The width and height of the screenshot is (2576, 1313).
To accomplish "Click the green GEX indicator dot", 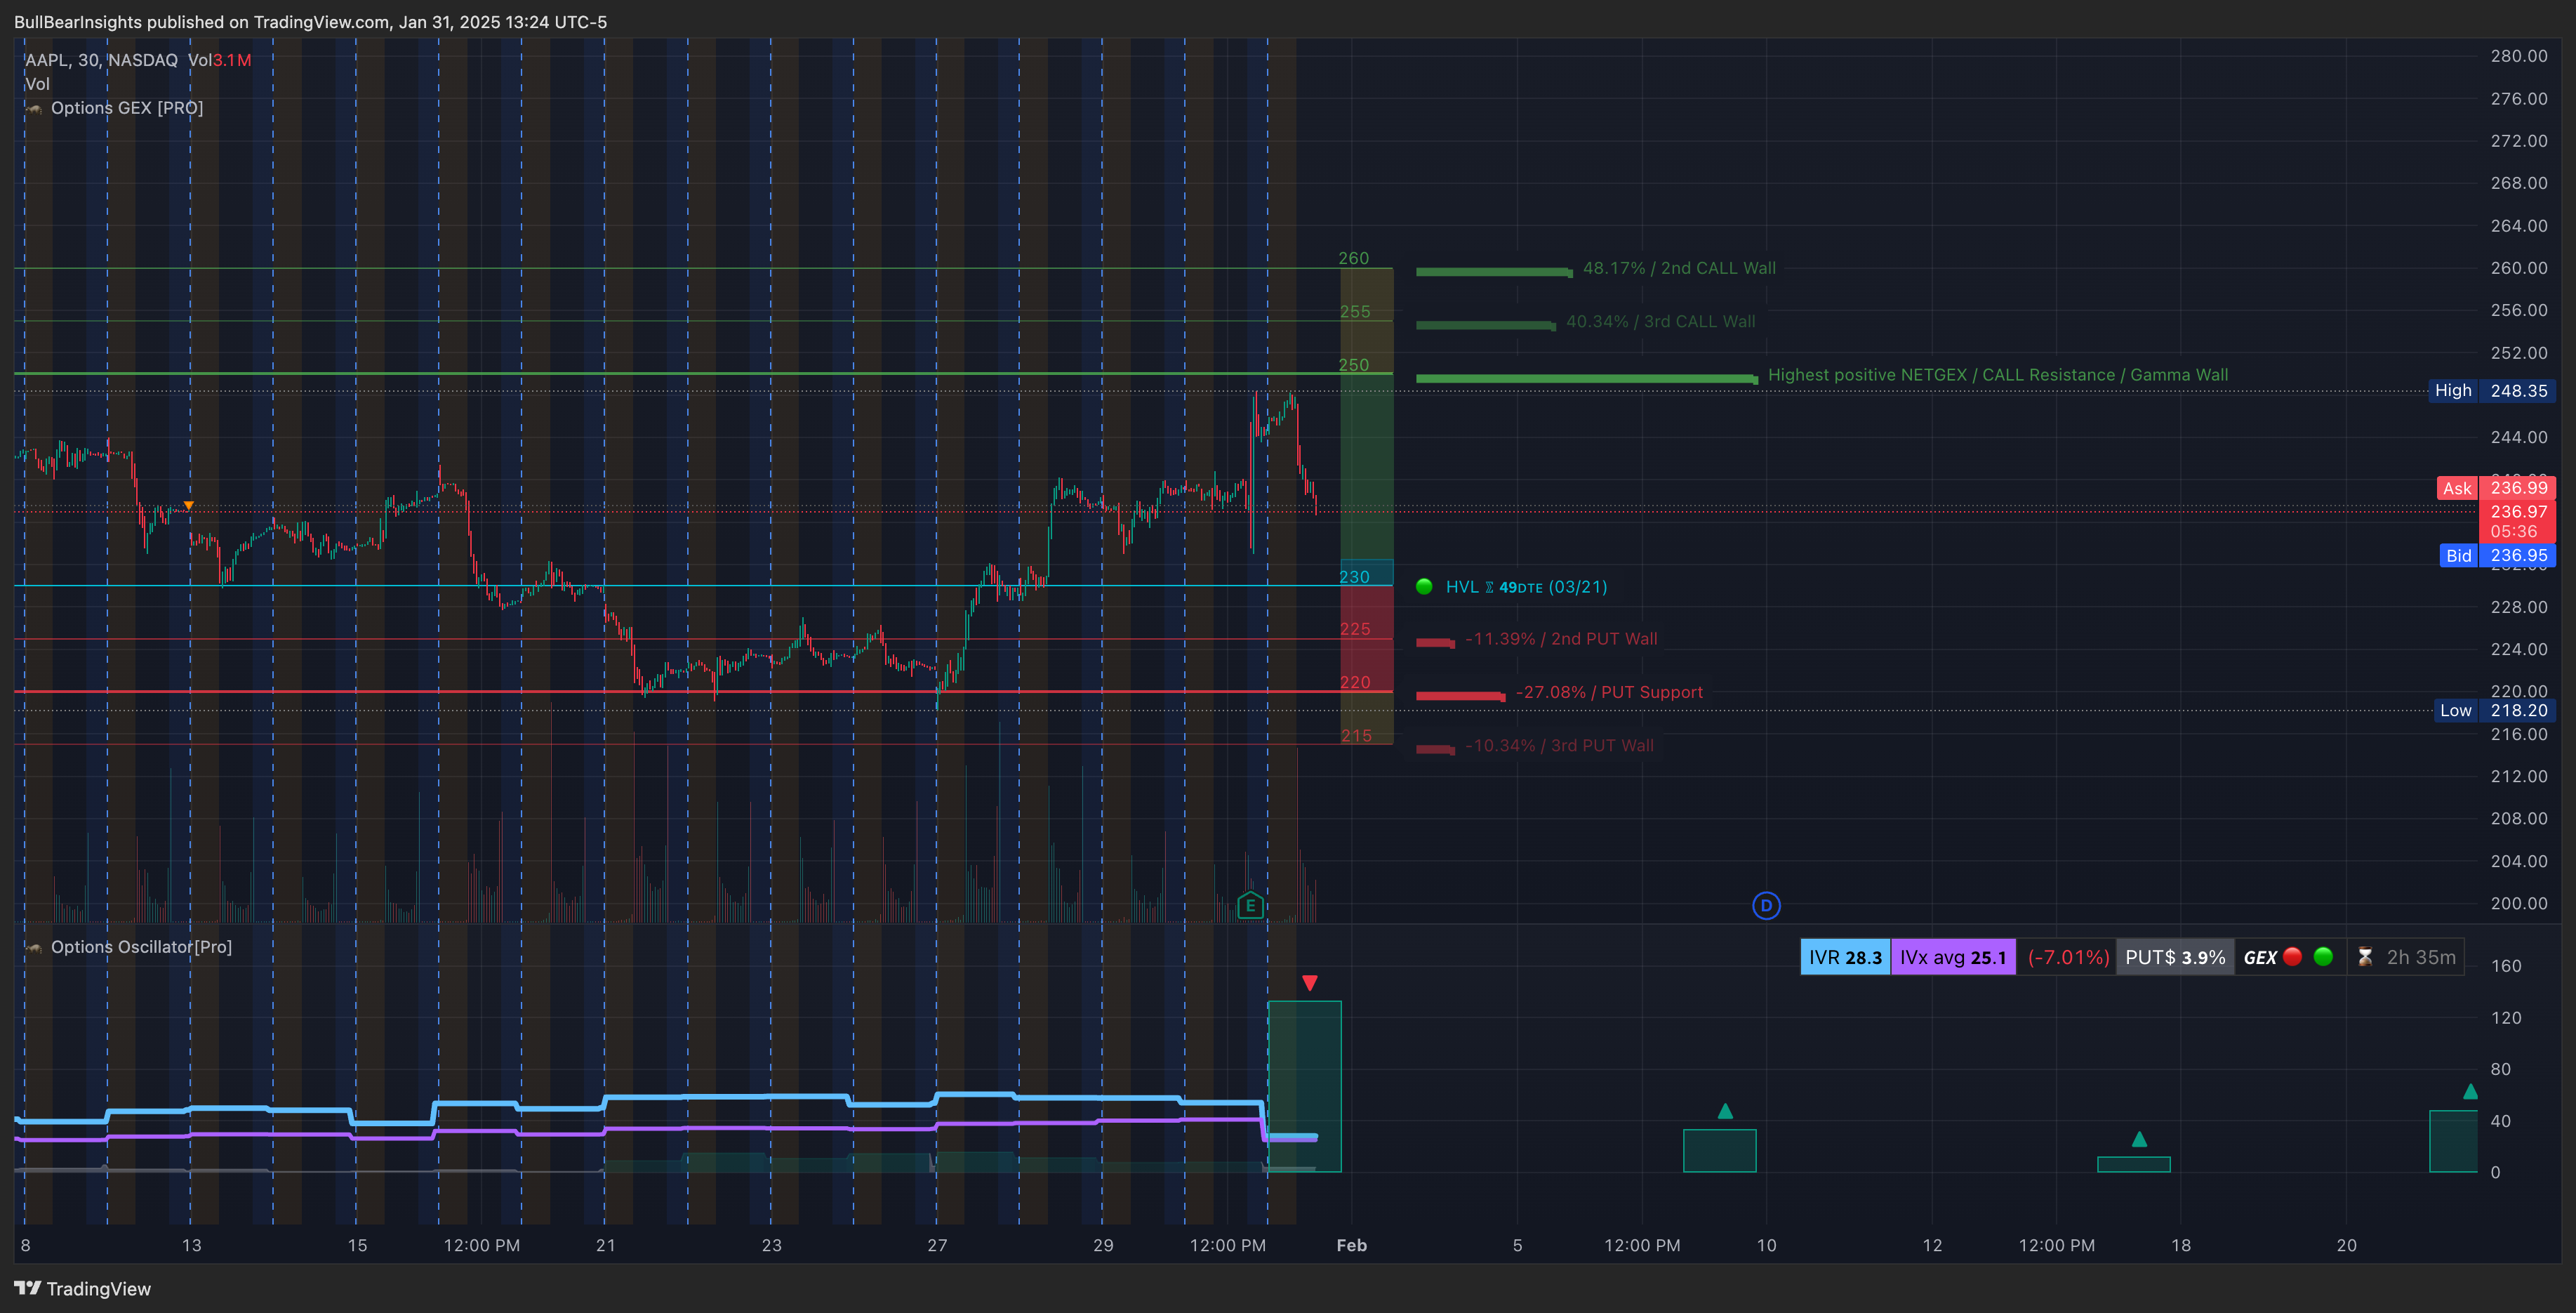I will pyautogui.click(x=2323, y=957).
